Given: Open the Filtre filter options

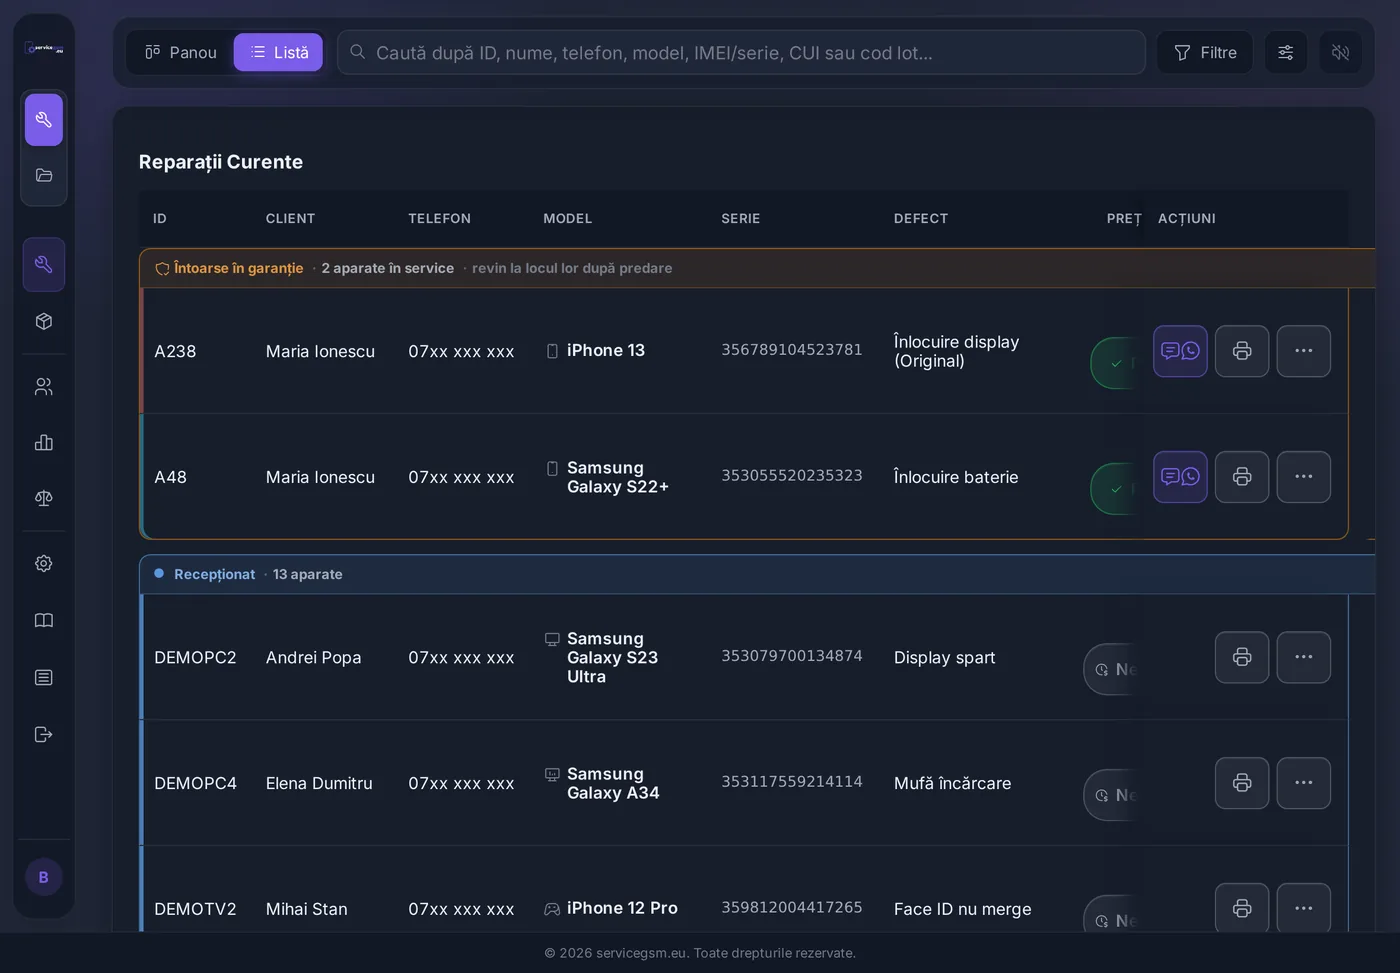Looking at the screenshot, I should (x=1205, y=53).
